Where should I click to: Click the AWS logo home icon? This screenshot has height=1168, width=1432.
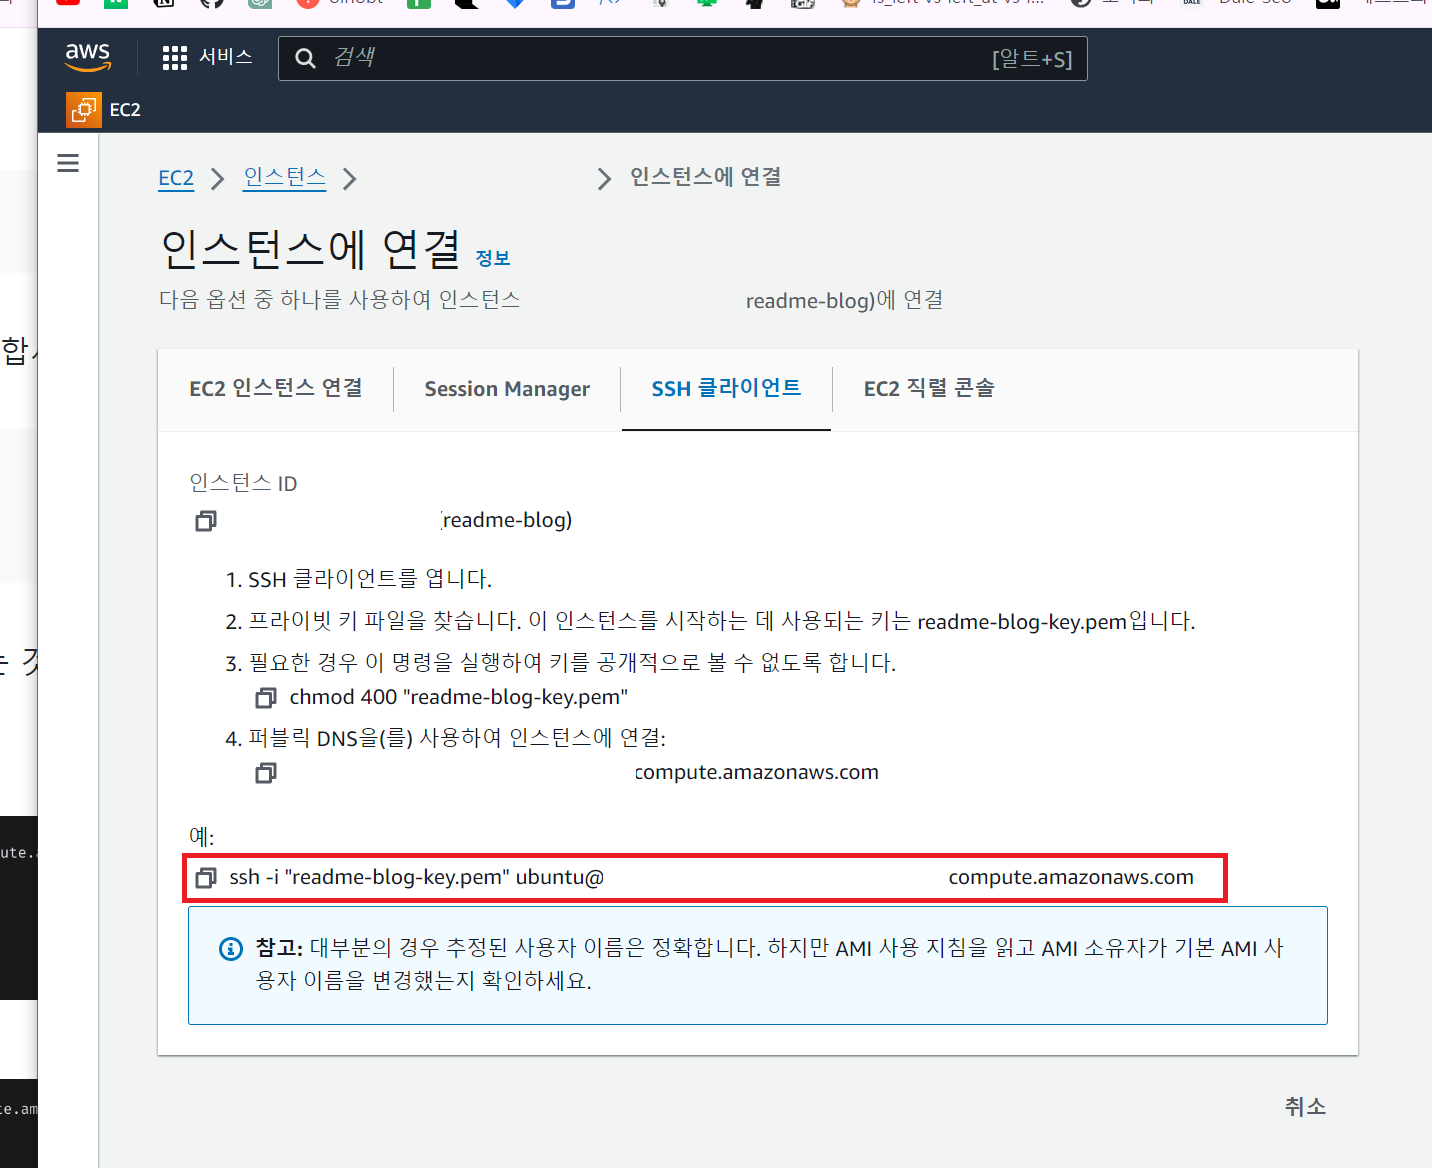pyautogui.click(x=88, y=57)
